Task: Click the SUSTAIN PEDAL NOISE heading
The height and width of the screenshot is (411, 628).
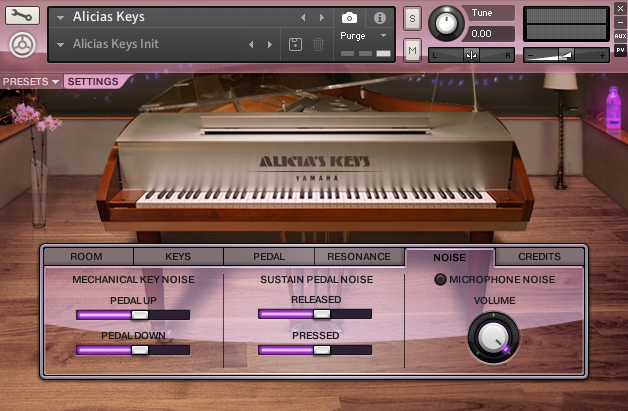Action: pos(316,280)
